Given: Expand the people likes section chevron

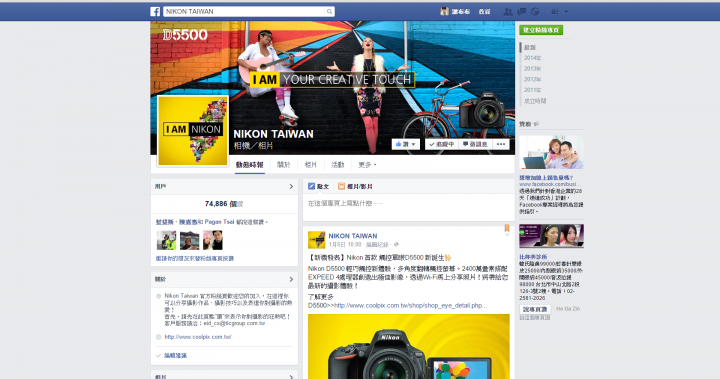Looking at the screenshot, I should [291, 187].
